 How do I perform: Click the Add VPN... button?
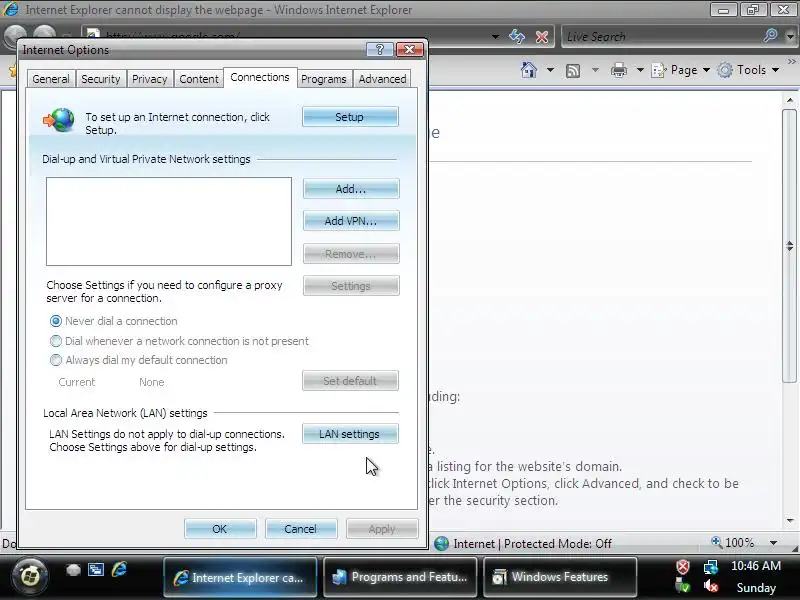coord(351,221)
